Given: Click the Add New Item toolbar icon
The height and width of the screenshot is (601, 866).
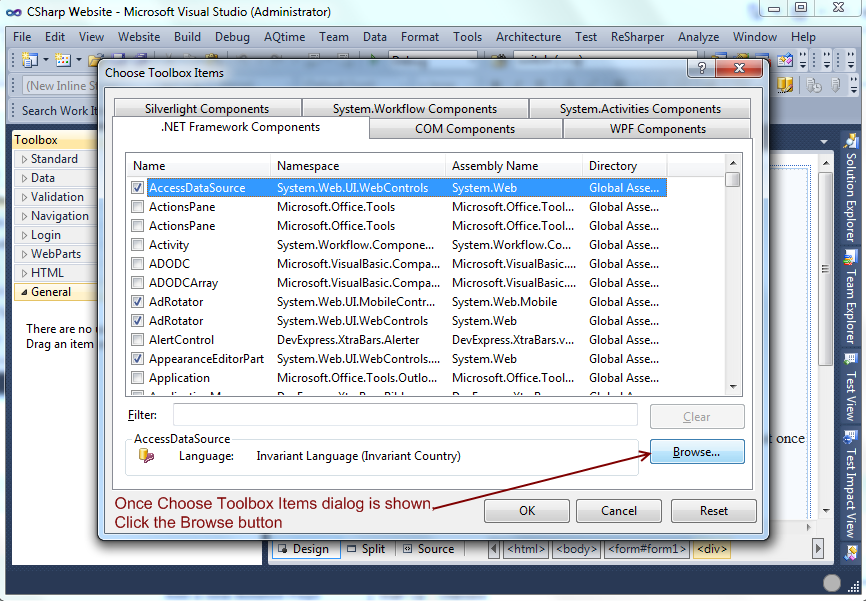Looking at the screenshot, I should [62, 61].
